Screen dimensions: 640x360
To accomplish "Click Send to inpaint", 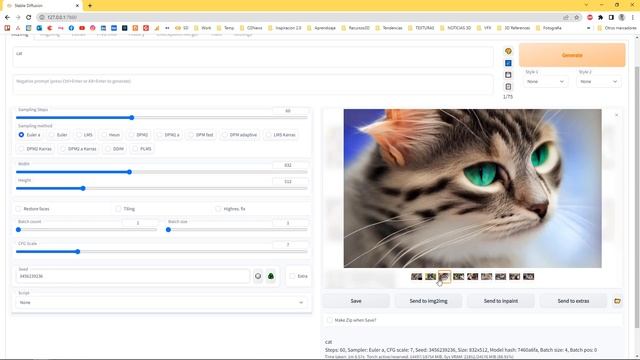I will (501, 301).
